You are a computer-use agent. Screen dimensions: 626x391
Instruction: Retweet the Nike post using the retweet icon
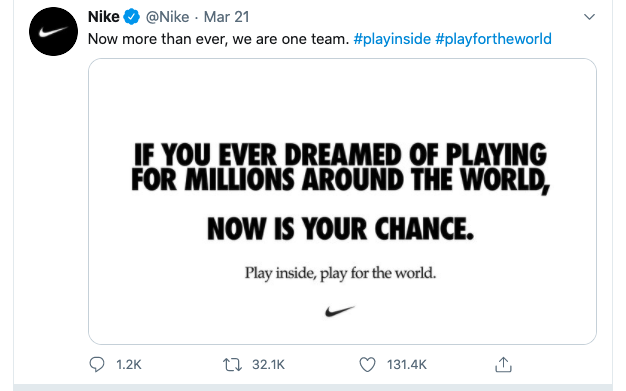(232, 365)
